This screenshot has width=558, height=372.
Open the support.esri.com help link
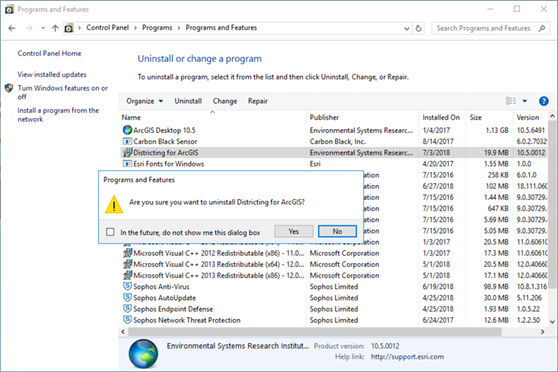tap(407, 357)
